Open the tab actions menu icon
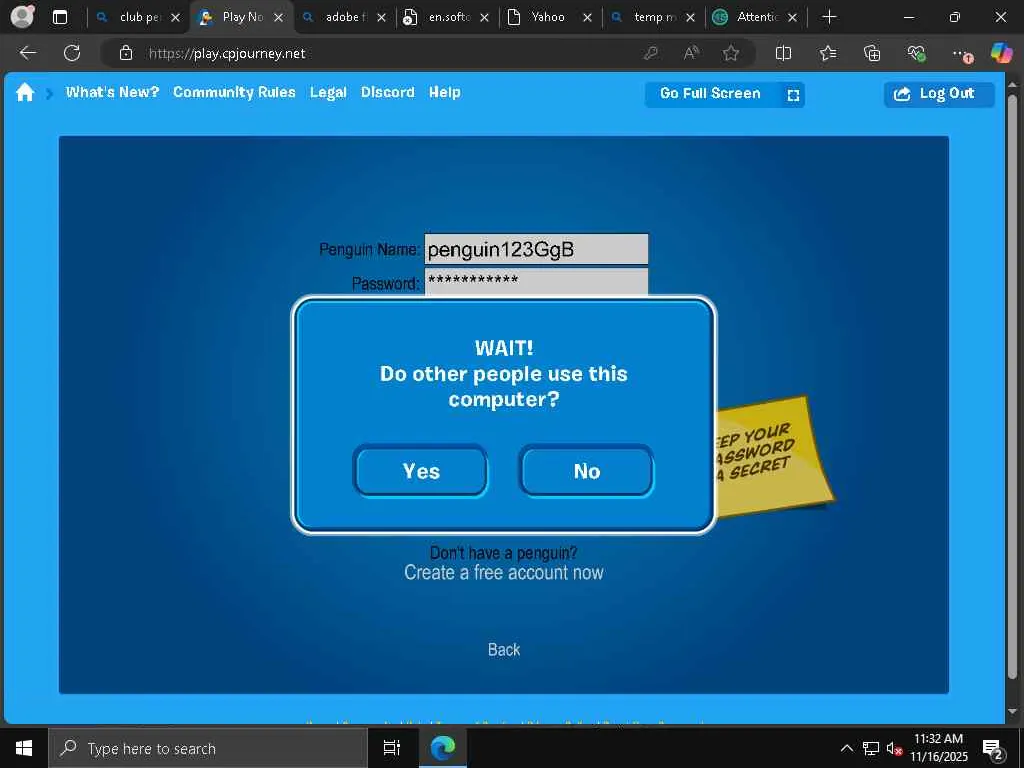This screenshot has height=768, width=1024. point(59,17)
